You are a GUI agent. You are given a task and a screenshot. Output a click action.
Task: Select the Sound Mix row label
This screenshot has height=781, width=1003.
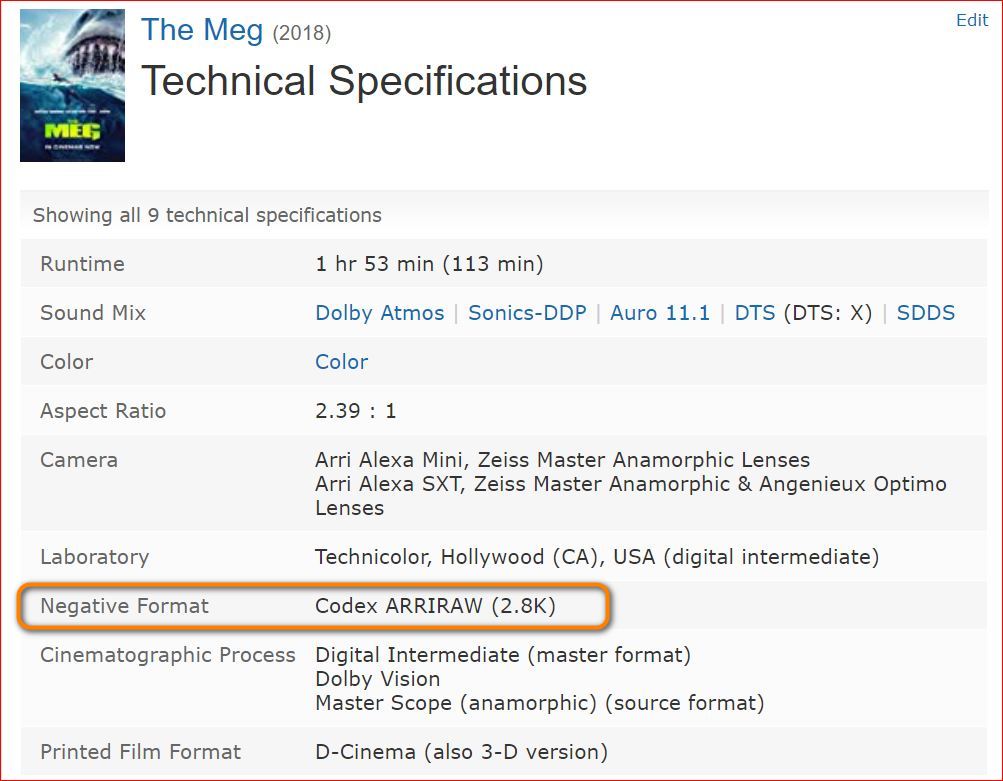tap(93, 313)
